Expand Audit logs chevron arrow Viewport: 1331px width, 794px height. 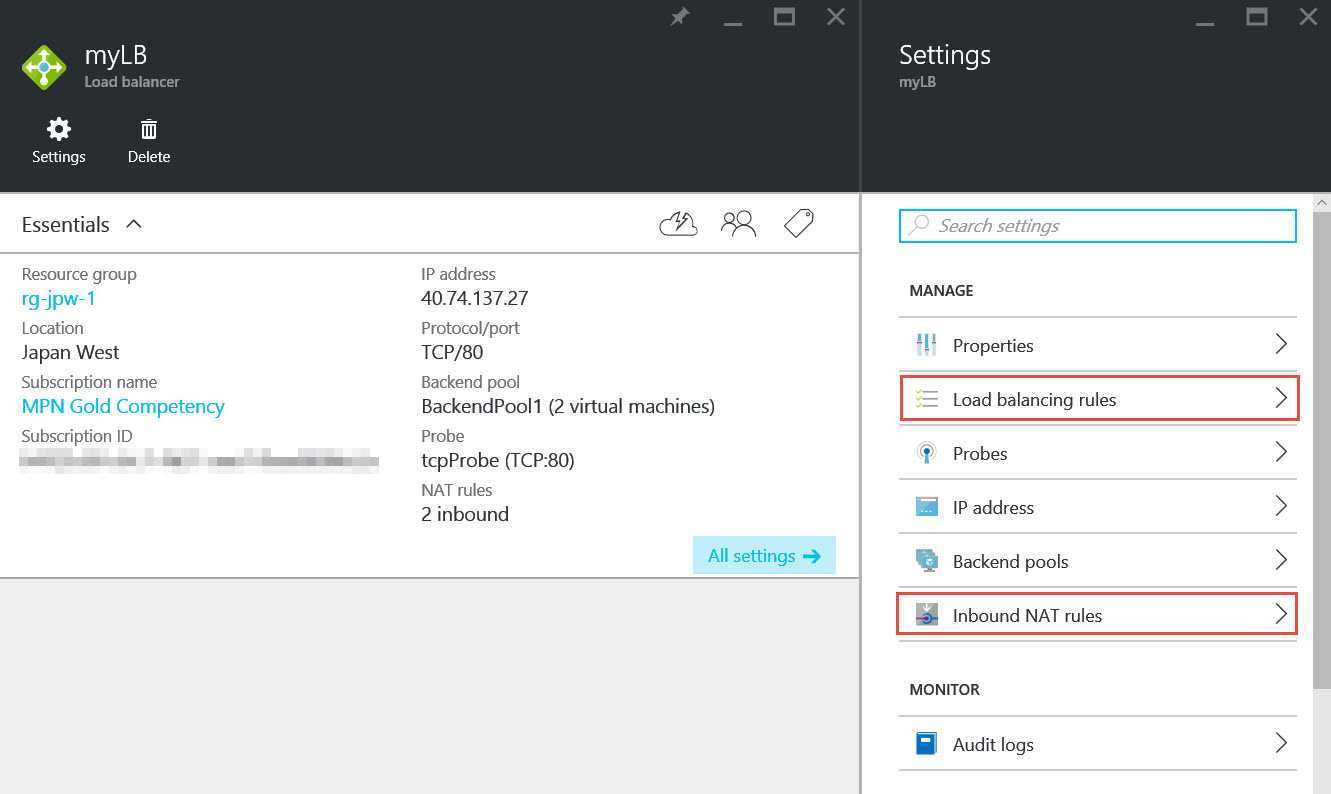[1281, 743]
